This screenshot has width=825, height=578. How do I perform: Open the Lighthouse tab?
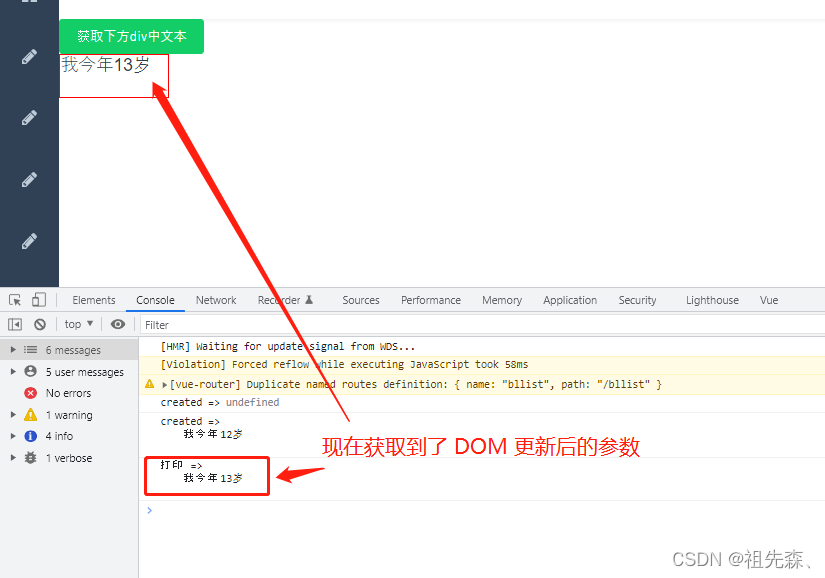(x=712, y=300)
